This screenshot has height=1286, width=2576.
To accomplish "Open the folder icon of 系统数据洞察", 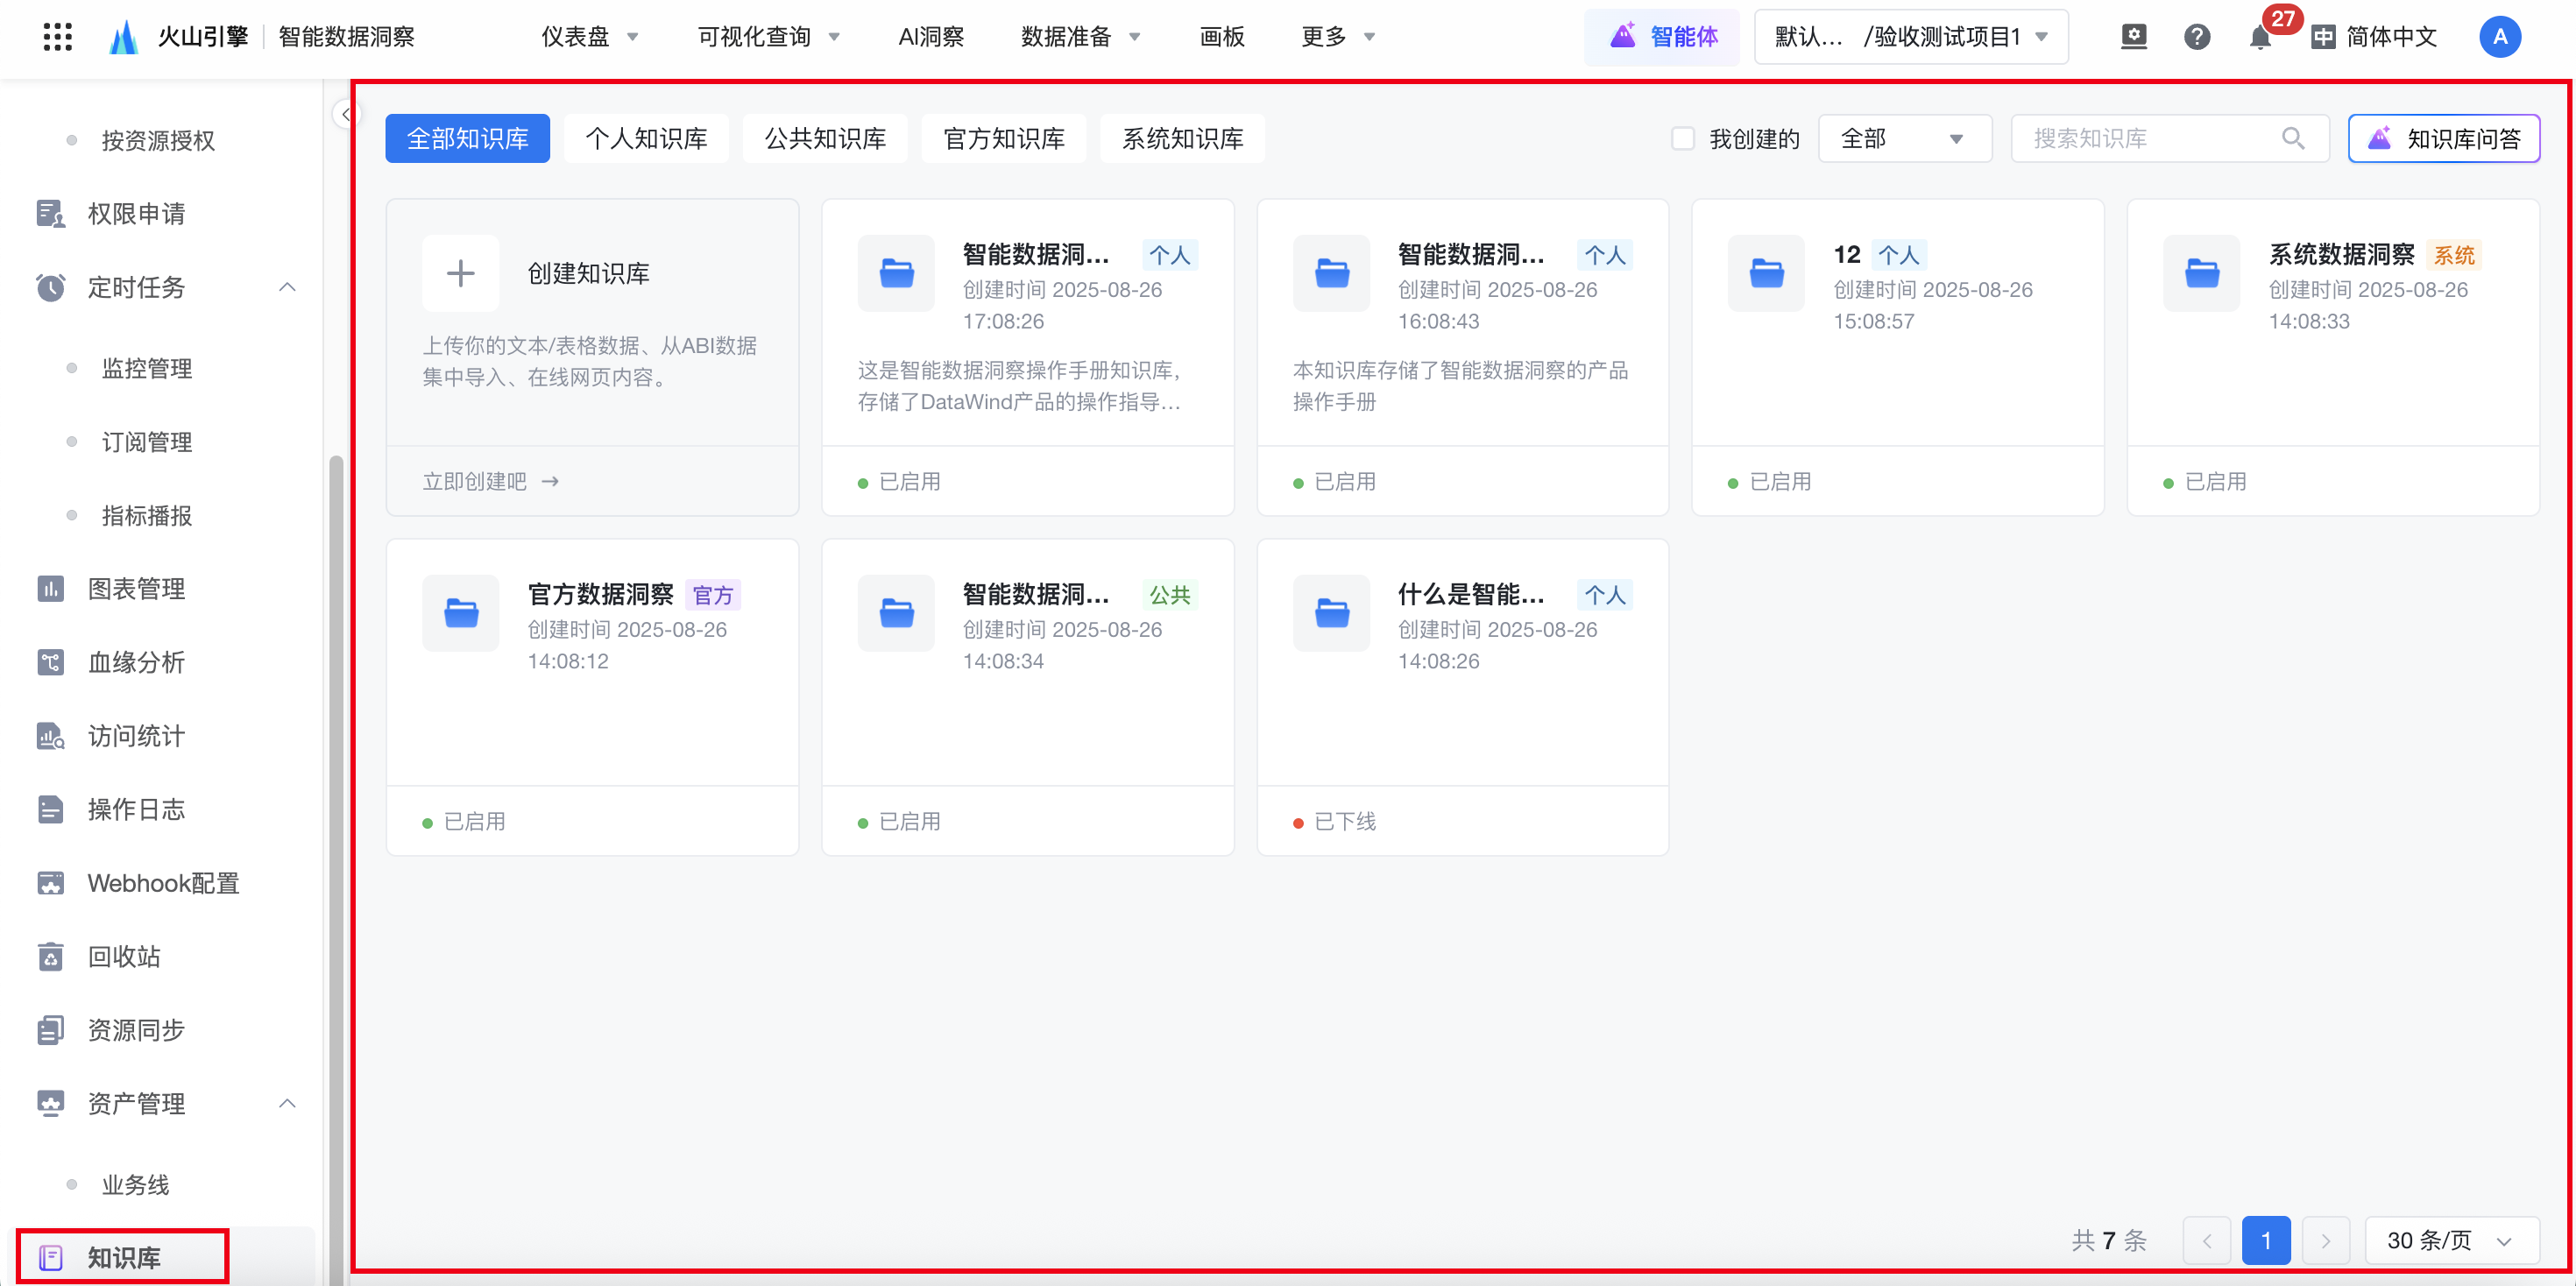I will pyautogui.click(x=2201, y=273).
